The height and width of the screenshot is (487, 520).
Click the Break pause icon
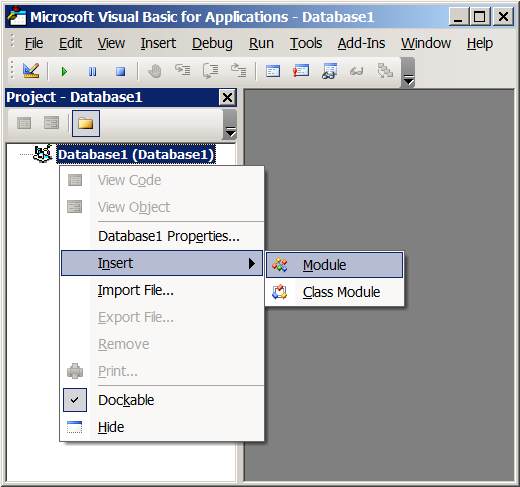pyautogui.click(x=92, y=71)
